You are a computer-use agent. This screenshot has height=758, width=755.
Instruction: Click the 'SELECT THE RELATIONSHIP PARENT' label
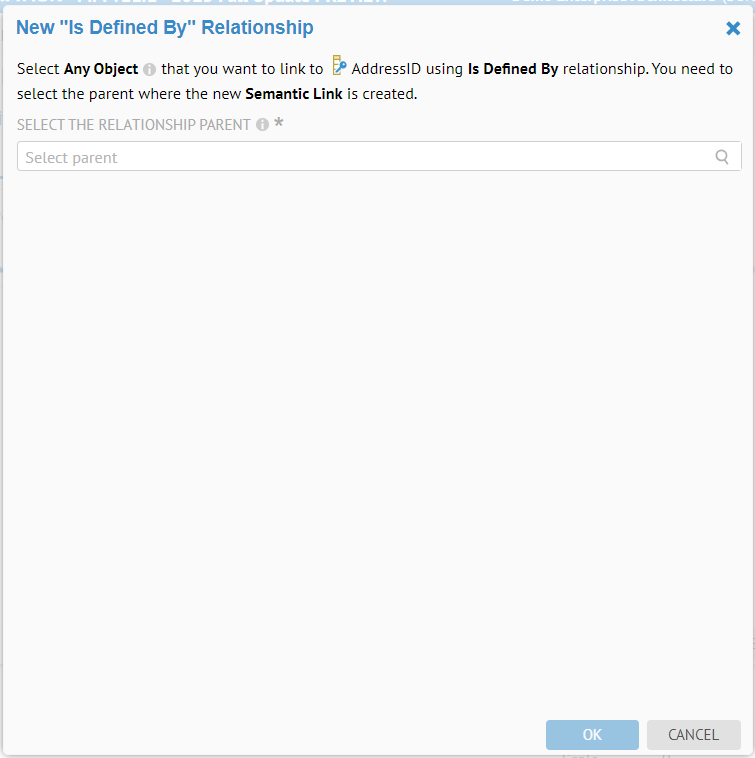click(134, 125)
